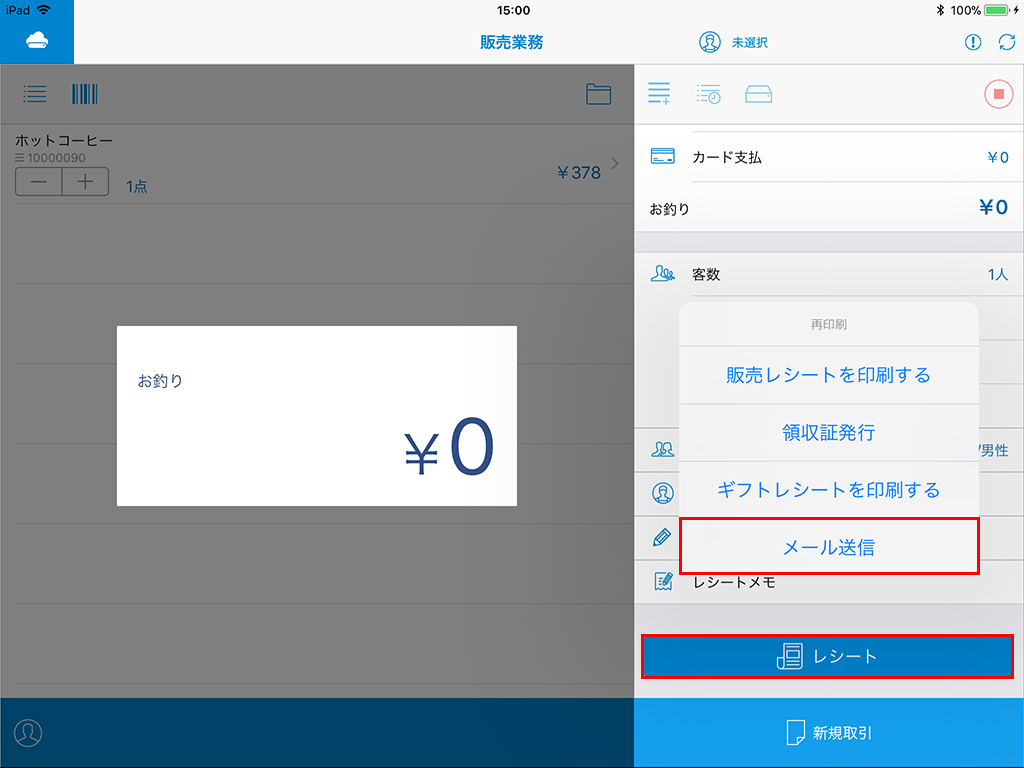Tap the レシートメモ label
Screen dimensions: 1024x768
(734, 582)
